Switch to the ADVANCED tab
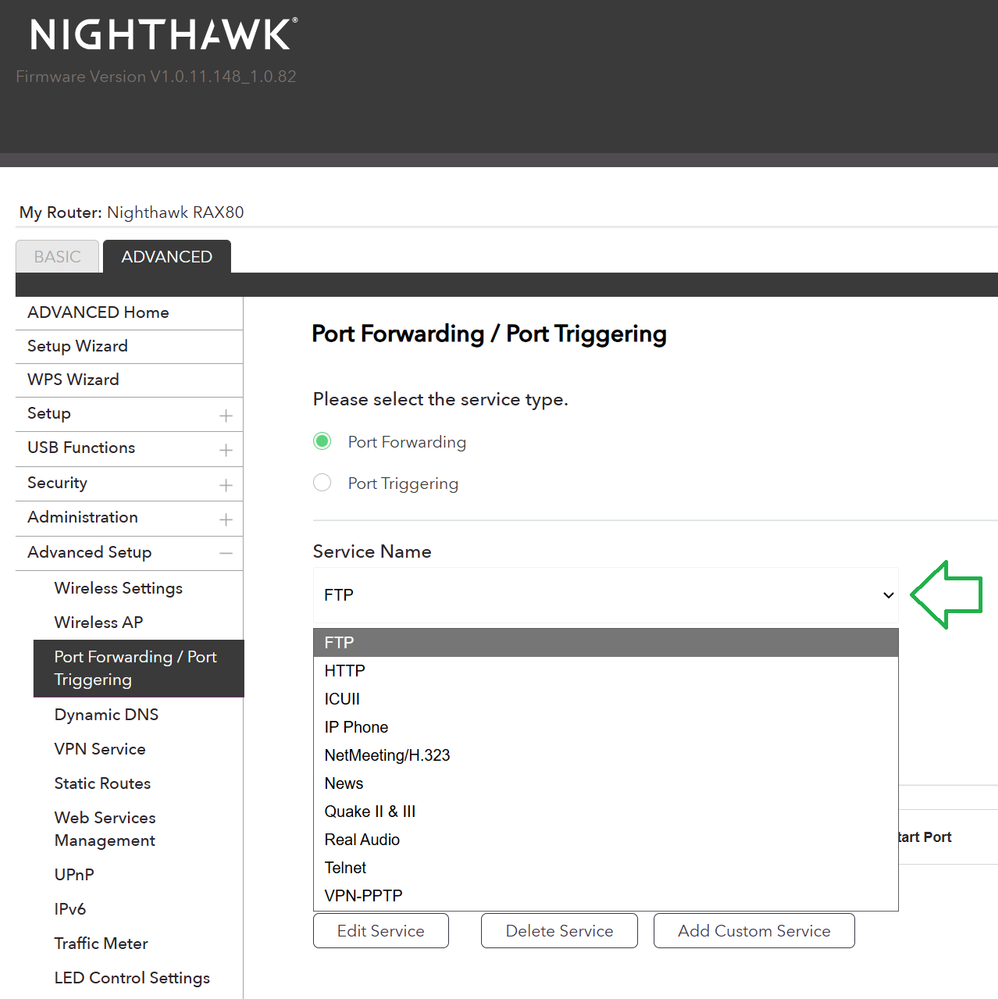998x999 pixels. coord(167,257)
